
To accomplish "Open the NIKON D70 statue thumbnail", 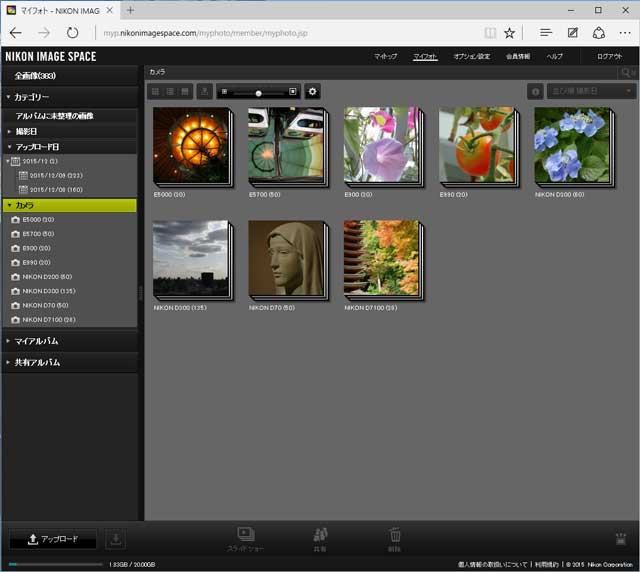I will (286, 259).
